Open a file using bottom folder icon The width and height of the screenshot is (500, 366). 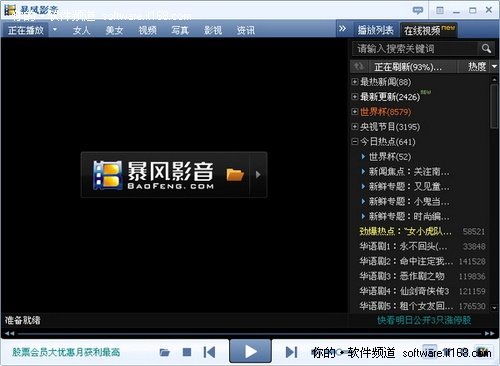pyautogui.click(x=165, y=352)
